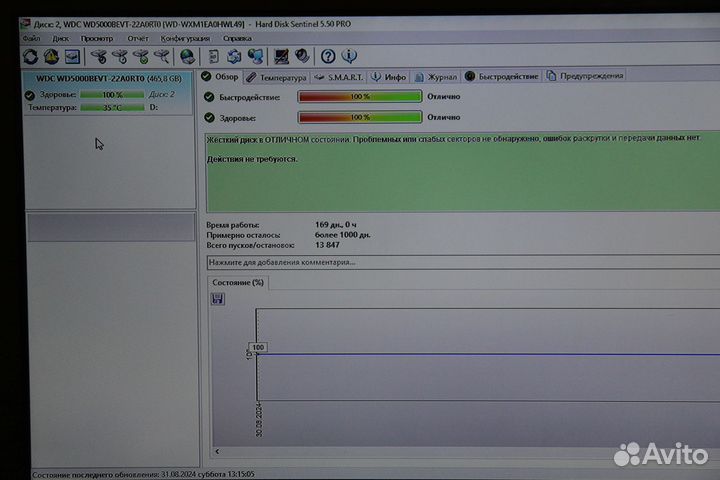Click the Действия не требуются text
This screenshot has height=480, width=720.
pos(252,159)
